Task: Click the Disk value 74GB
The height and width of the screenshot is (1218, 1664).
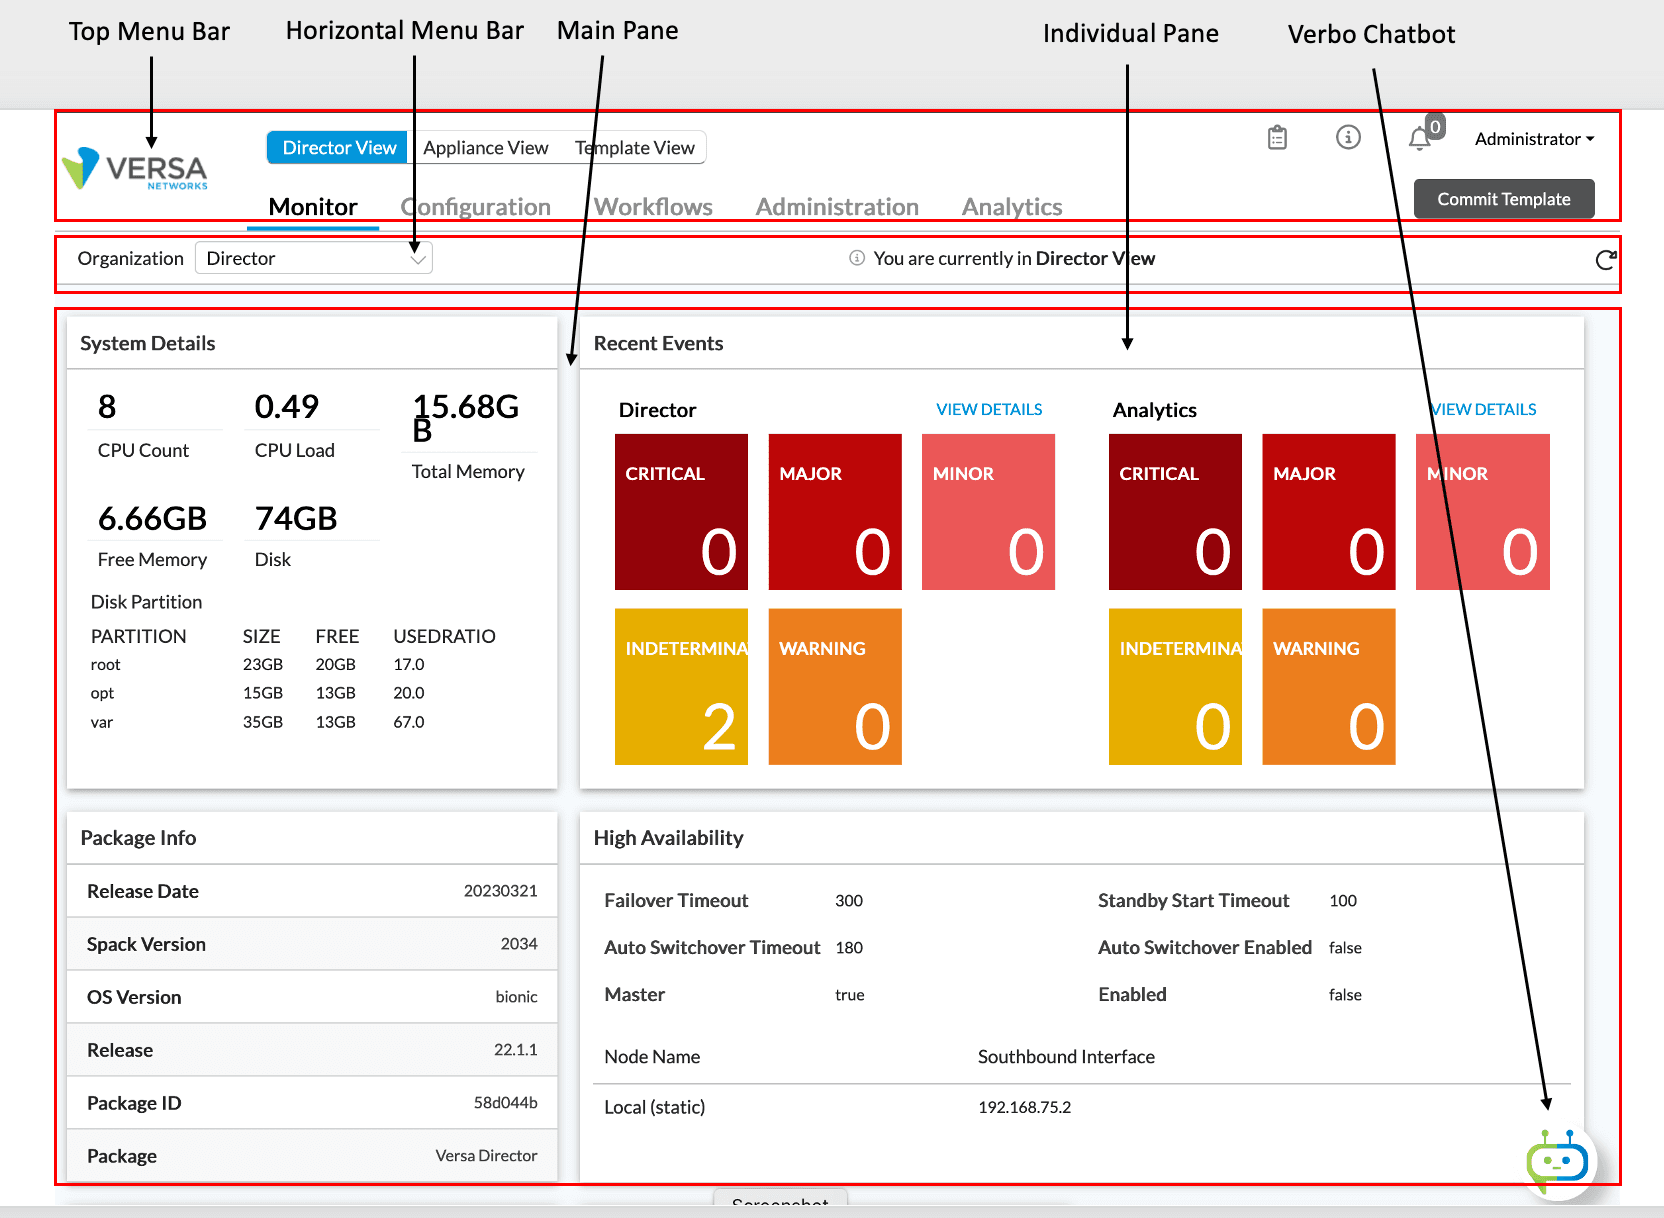Action: (296, 519)
